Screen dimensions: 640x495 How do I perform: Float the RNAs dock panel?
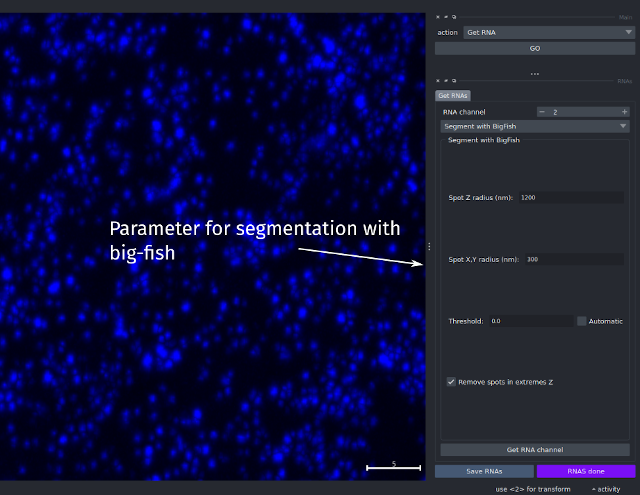[x=454, y=81]
